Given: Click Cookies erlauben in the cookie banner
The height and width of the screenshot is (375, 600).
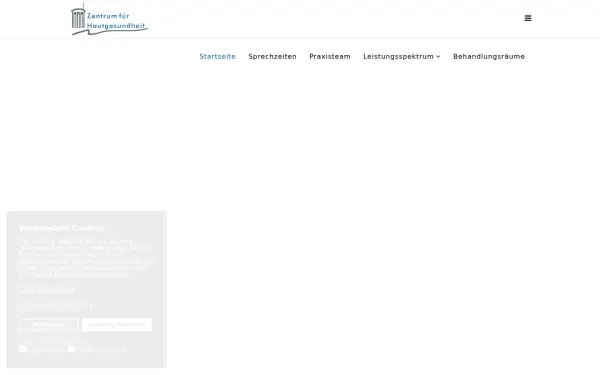Looking at the screenshot, I should click(117, 324).
